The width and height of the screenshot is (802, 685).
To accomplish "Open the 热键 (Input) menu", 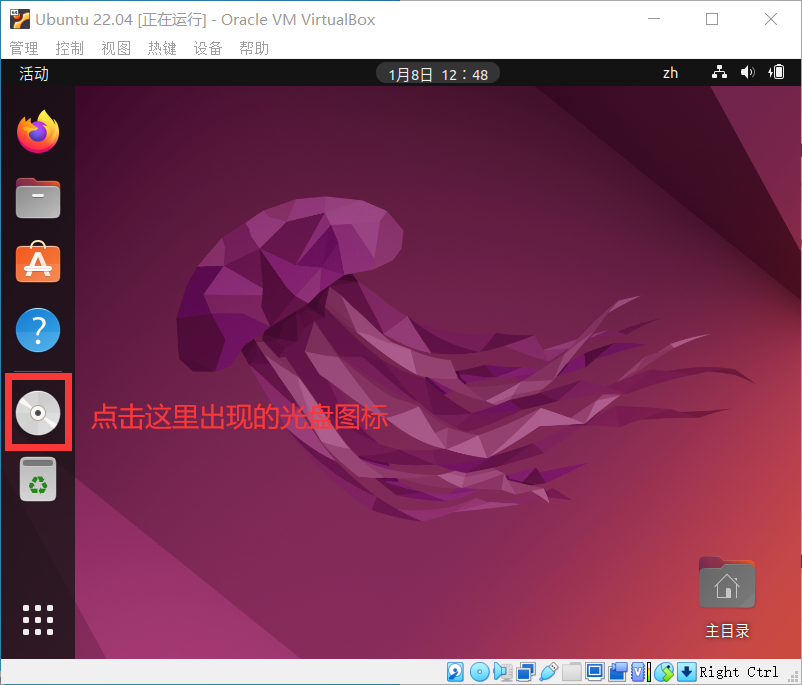I will pos(162,47).
